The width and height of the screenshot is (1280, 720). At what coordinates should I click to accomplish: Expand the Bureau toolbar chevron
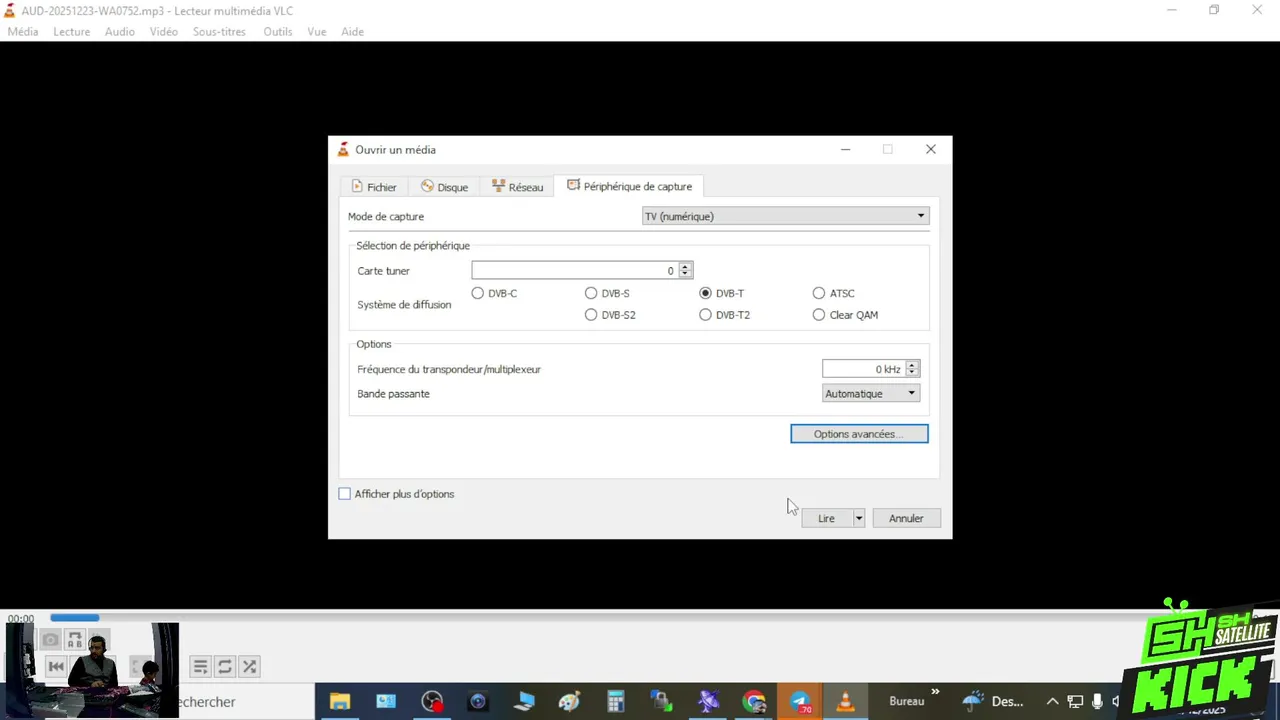[x=936, y=692]
